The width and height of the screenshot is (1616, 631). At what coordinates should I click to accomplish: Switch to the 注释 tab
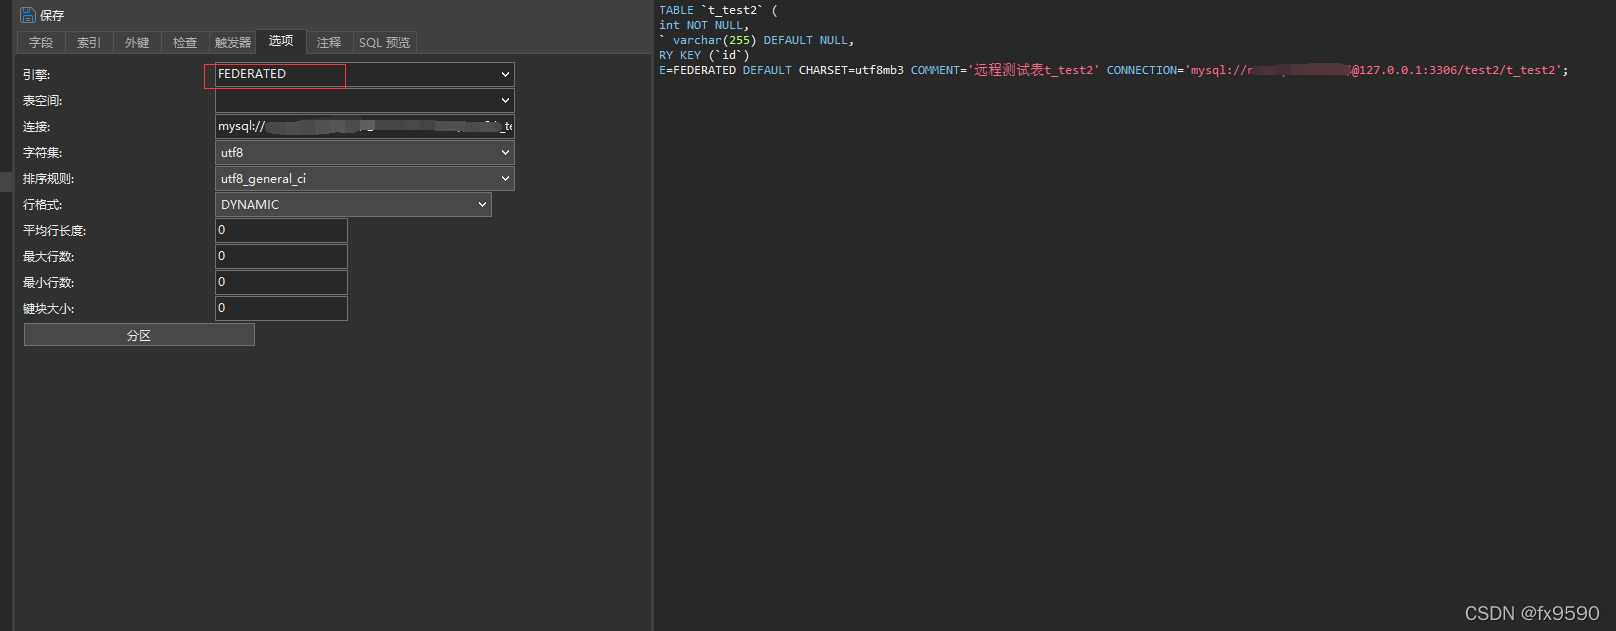point(329,42)
